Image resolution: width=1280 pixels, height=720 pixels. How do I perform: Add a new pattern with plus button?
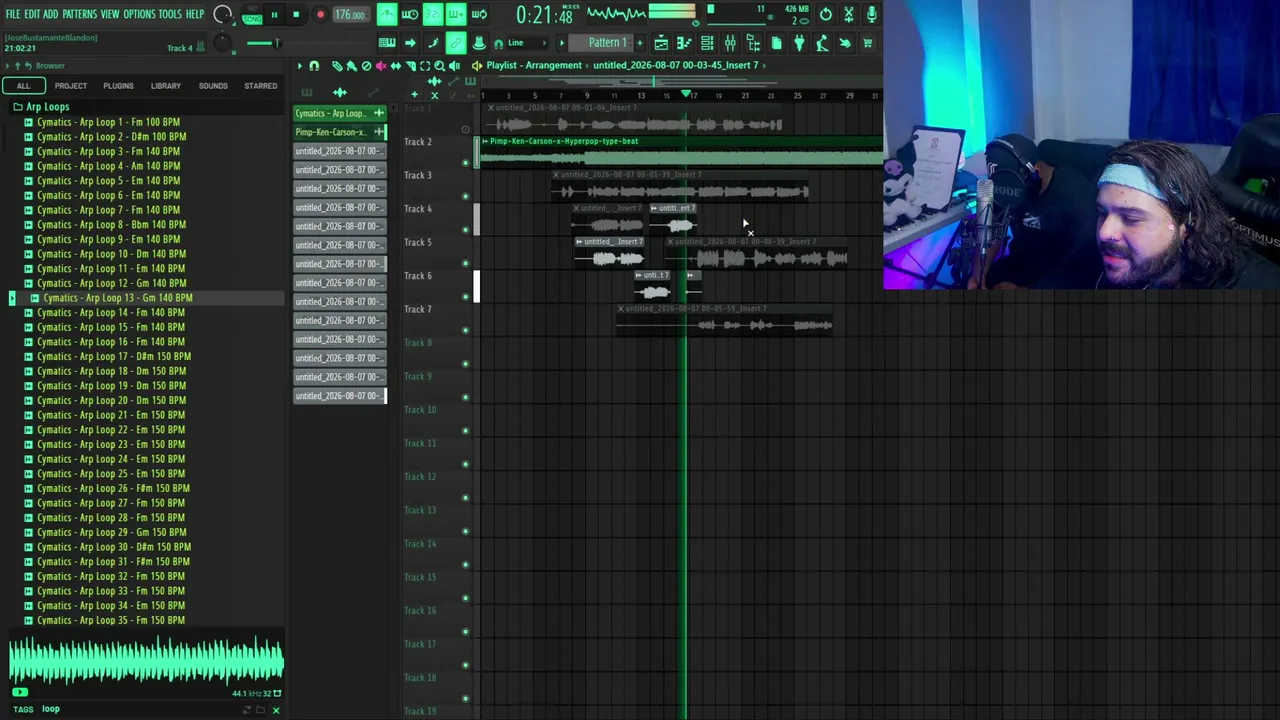tap(640, 43)
